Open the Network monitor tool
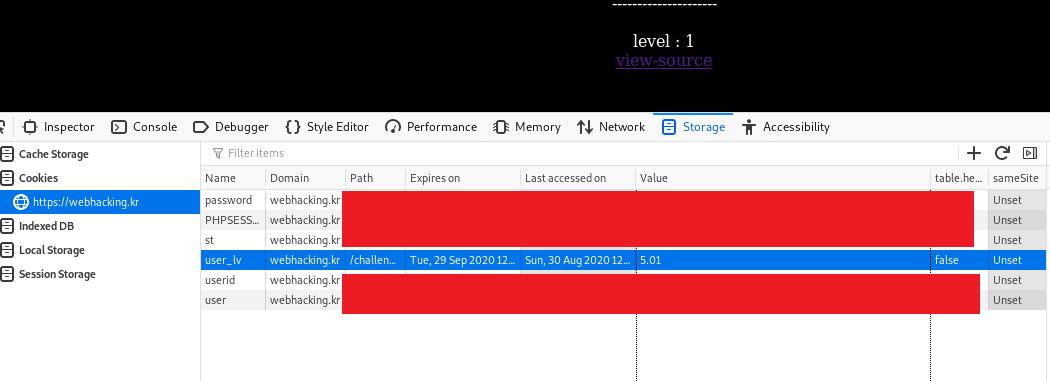This screenshot has height=381, width=1050. pyautogui.click(x=611, y=127)
